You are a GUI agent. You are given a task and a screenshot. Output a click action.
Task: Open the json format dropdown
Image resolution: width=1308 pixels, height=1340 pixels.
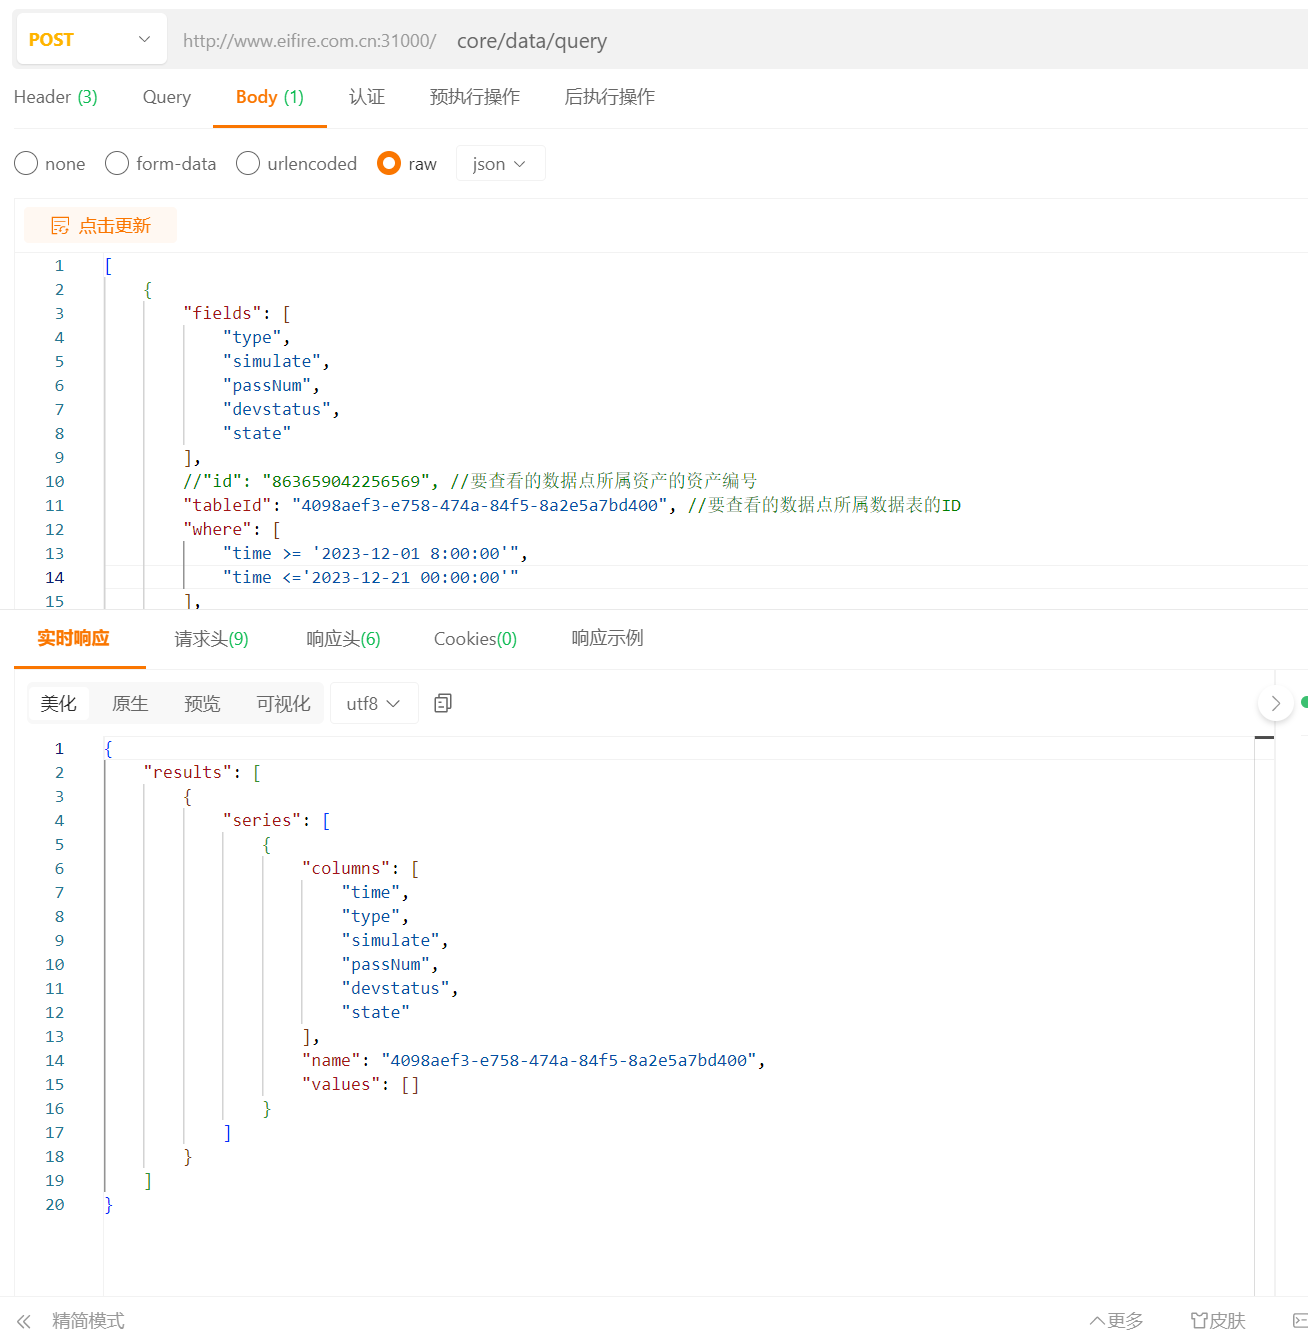coord(500,164)
